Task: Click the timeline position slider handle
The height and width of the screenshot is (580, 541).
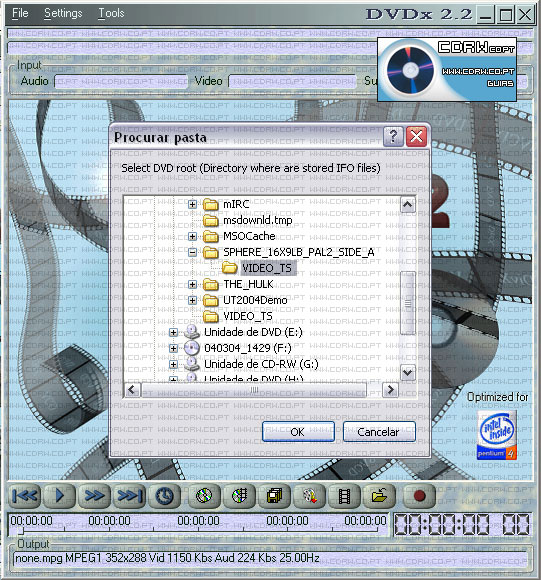Action: point(21,531)
